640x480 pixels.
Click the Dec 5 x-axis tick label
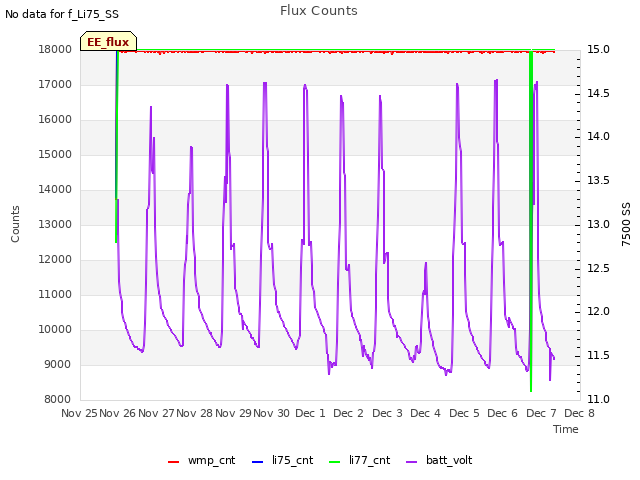464,413
